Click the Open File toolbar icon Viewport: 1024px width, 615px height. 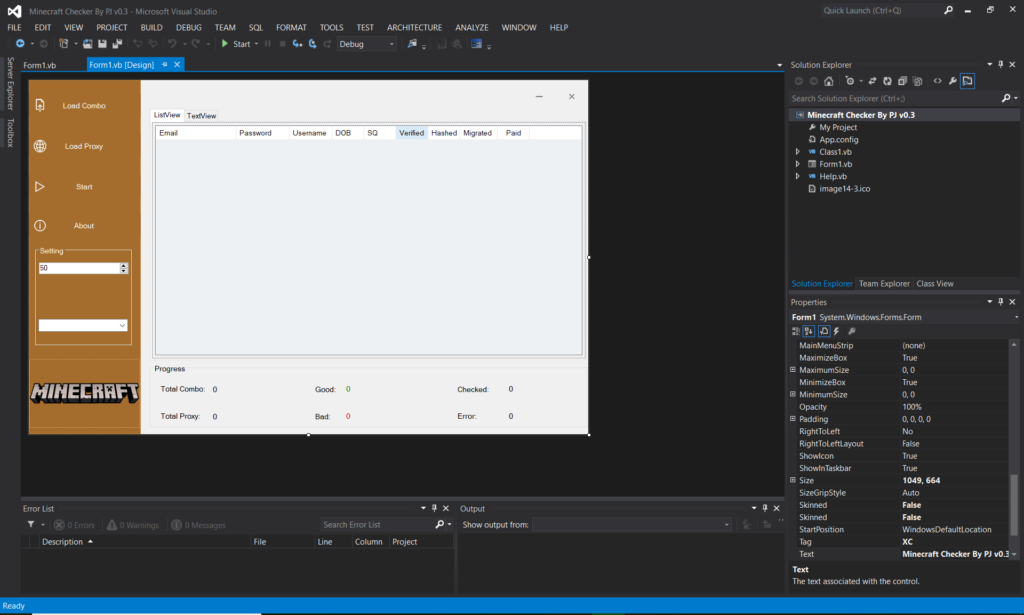[x=88, y=44]
